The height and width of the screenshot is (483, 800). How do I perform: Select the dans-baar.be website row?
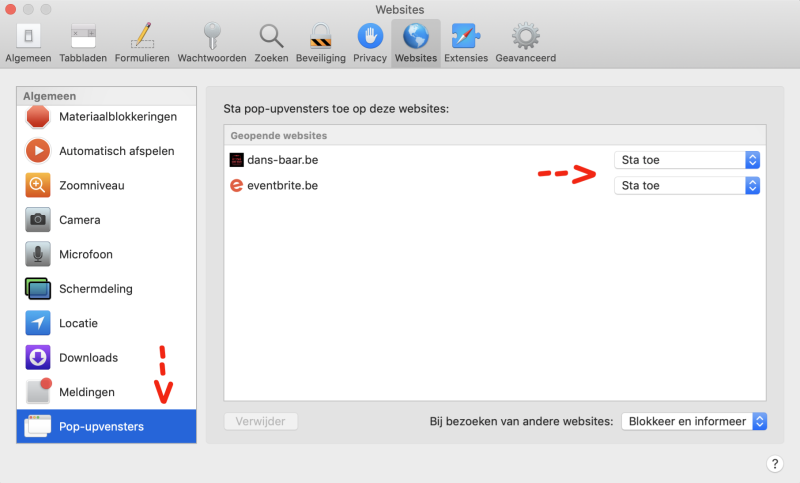(495, 160)
